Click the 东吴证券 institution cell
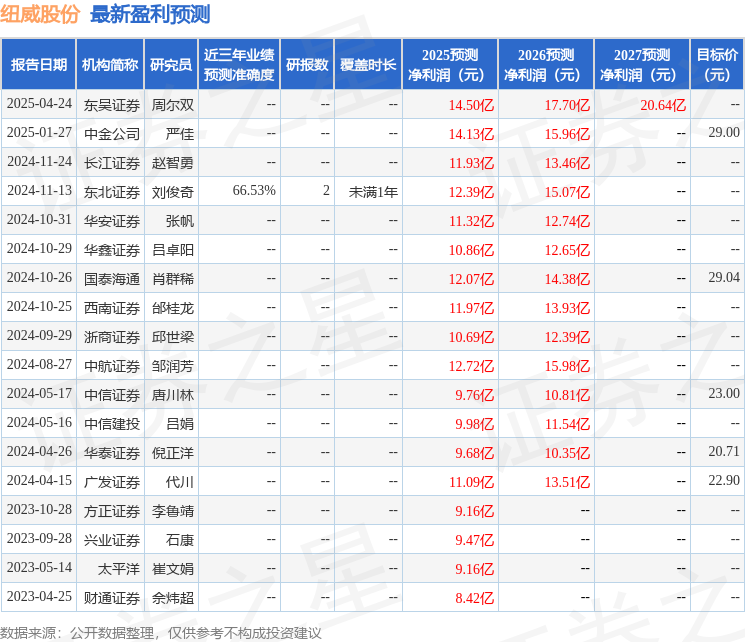The image size is (745, 642). (x=112, y=105)
